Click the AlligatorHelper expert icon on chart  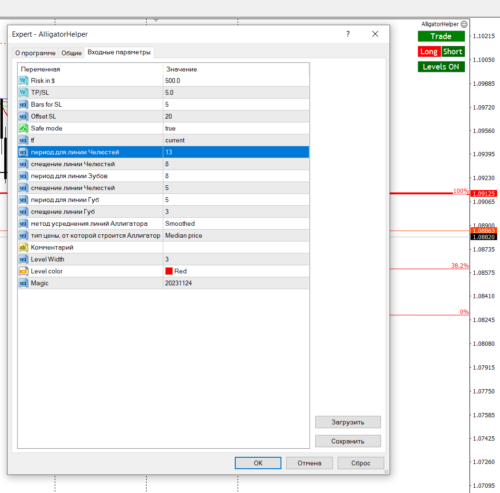coord(464,24)
